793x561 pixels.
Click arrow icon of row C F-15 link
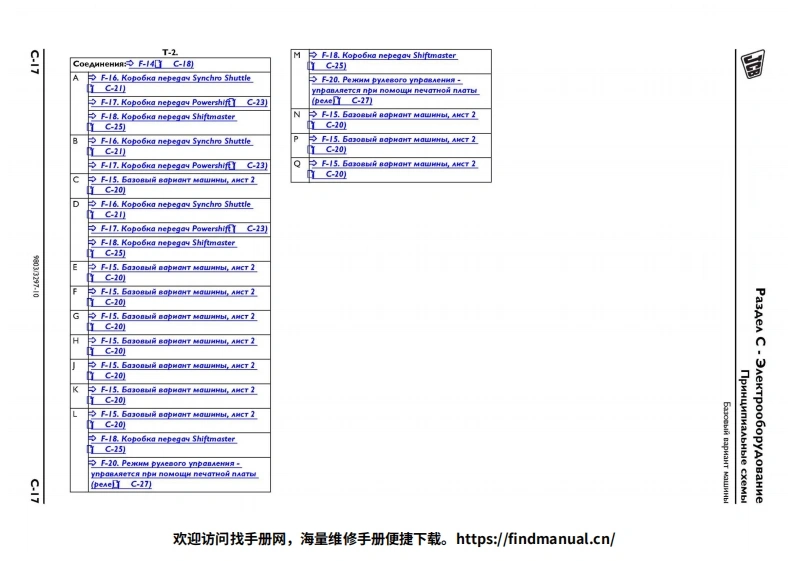point(92,180)
